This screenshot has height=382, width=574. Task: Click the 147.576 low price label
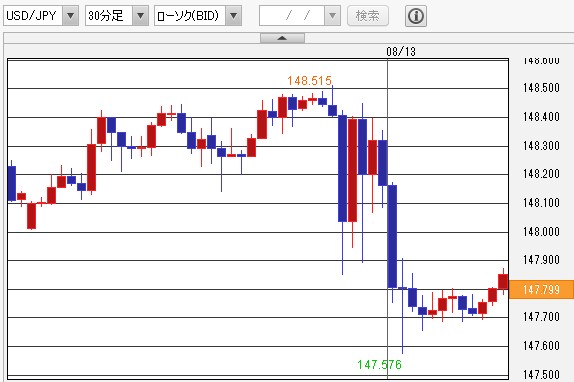pyautogui.click(x=380, y=364)
